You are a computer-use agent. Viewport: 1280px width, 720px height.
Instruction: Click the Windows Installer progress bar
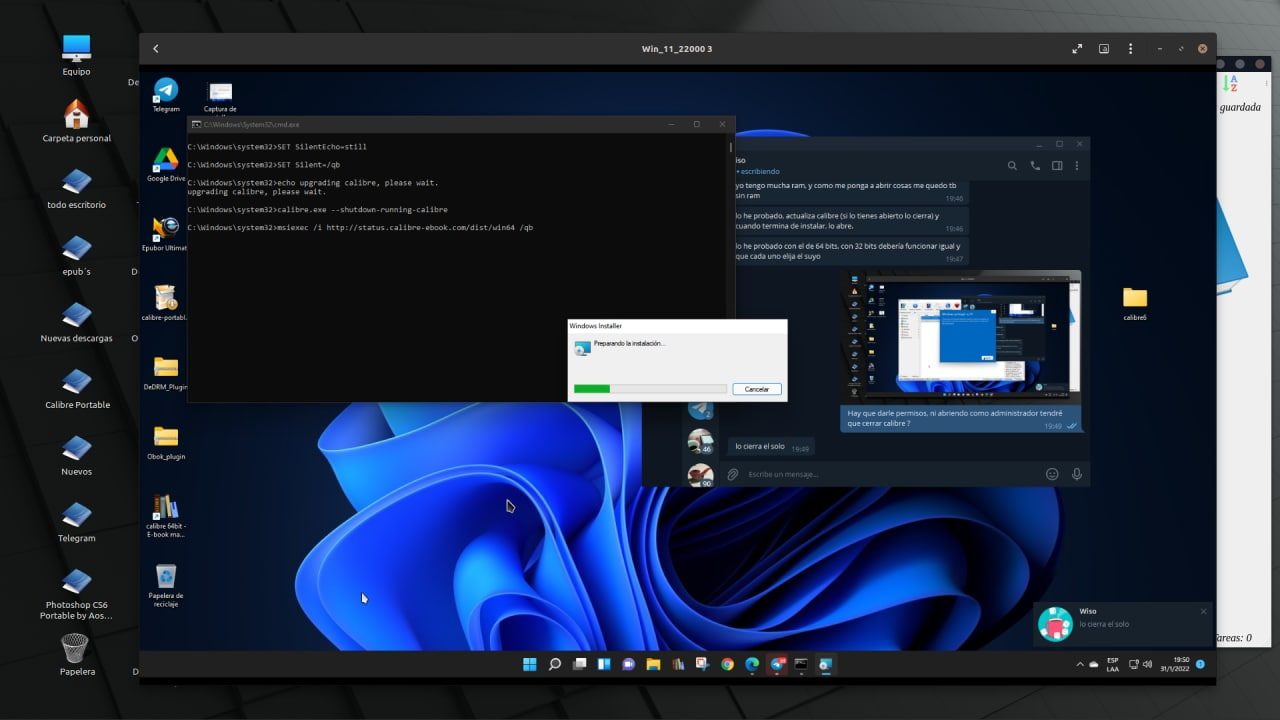coord(650,389)
